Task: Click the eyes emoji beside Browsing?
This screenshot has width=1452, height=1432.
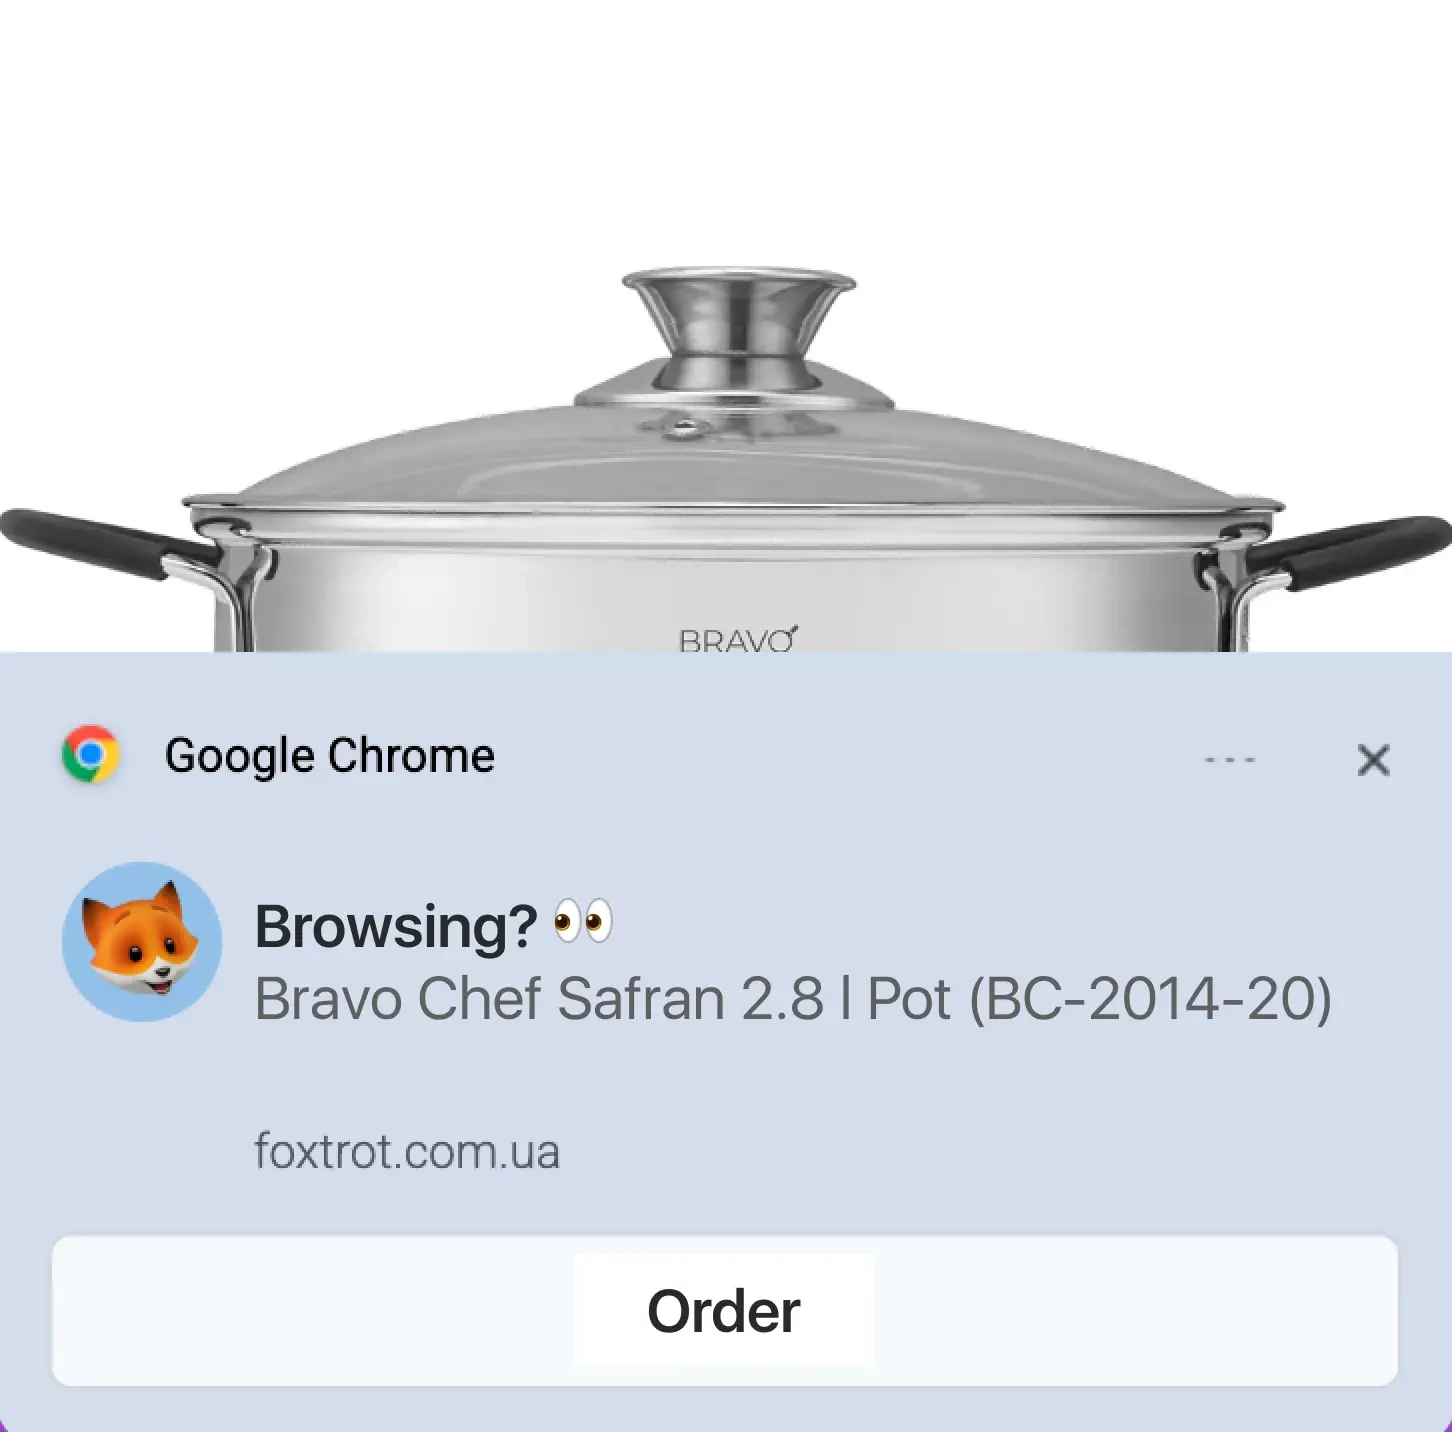Action: click(583, 921)
